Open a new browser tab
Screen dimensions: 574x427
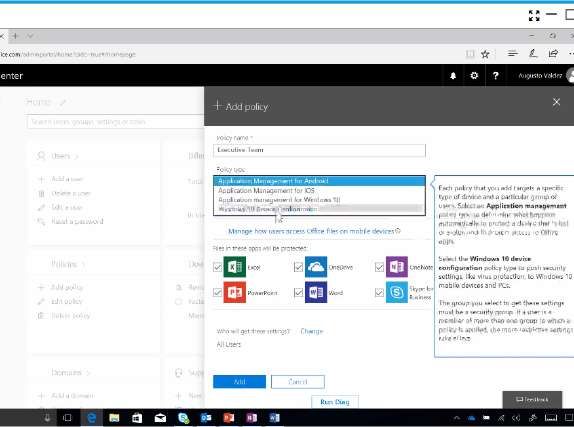(15, 36)
